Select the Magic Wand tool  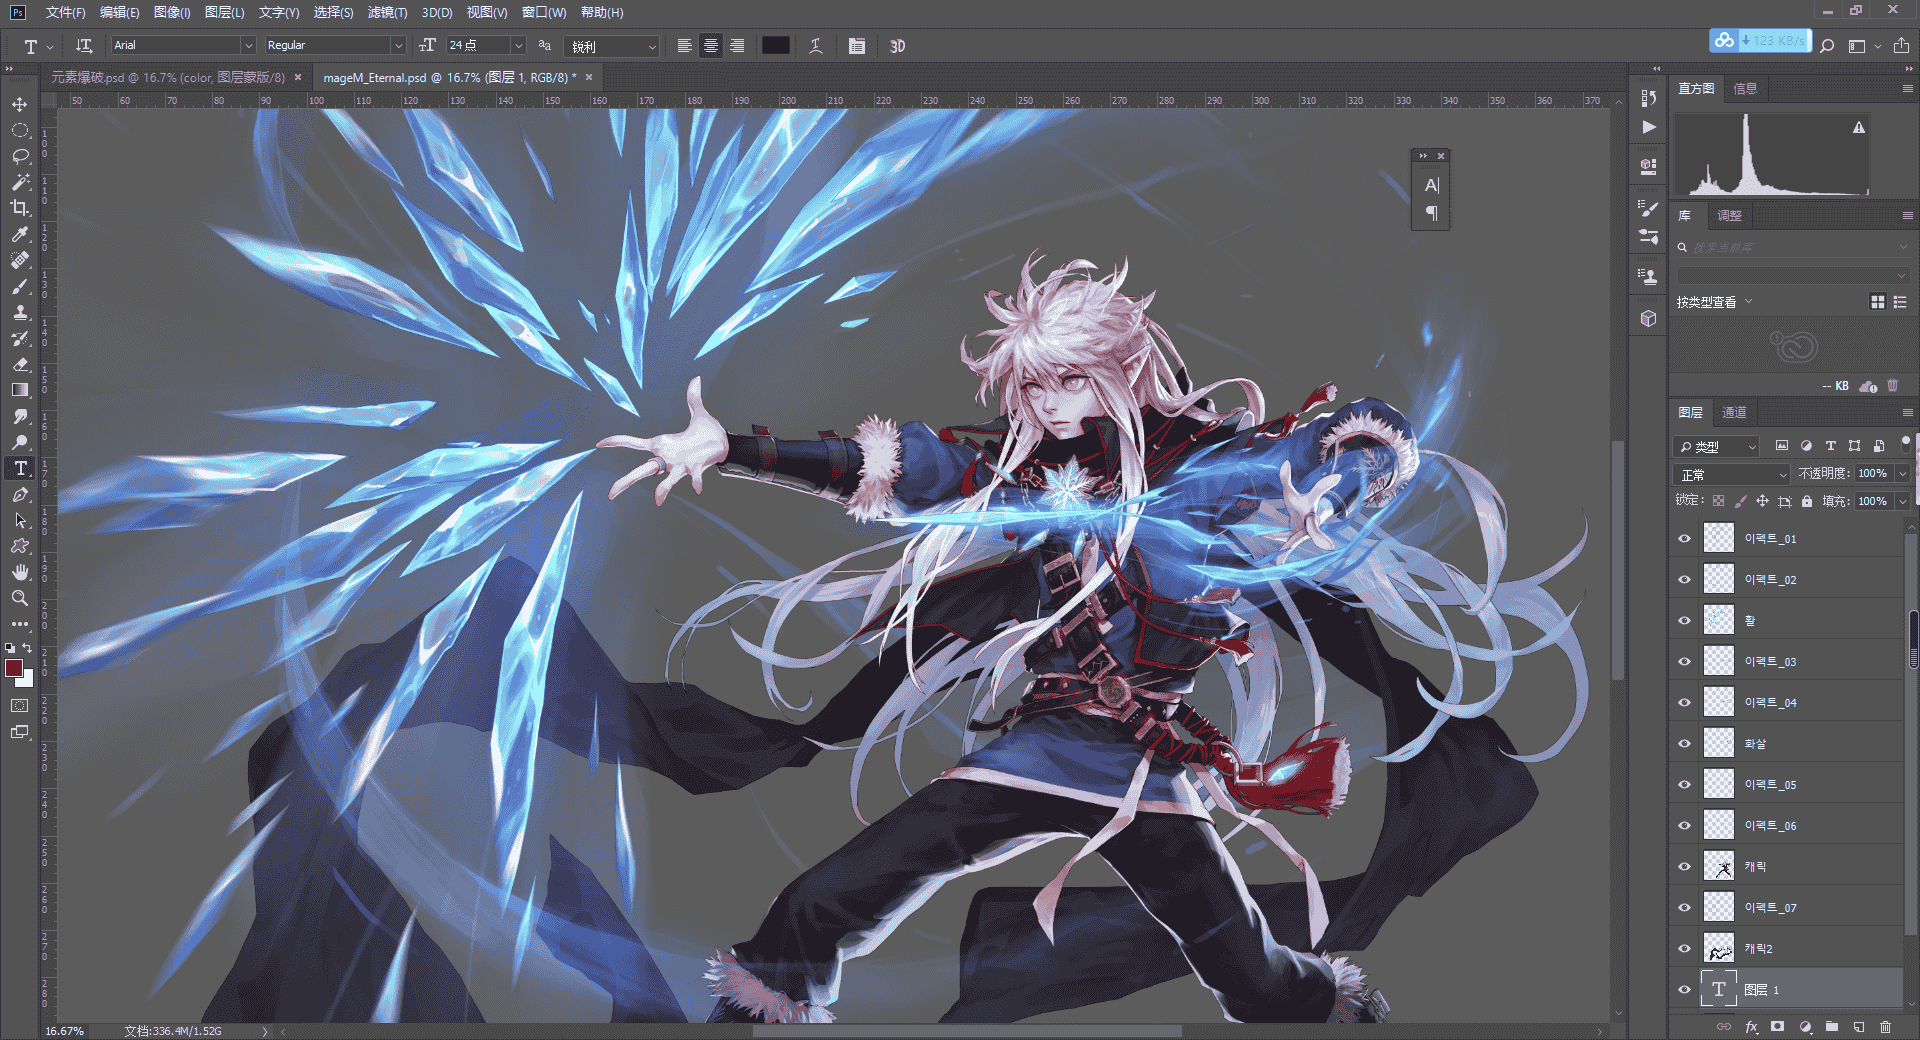click(20, 182)
